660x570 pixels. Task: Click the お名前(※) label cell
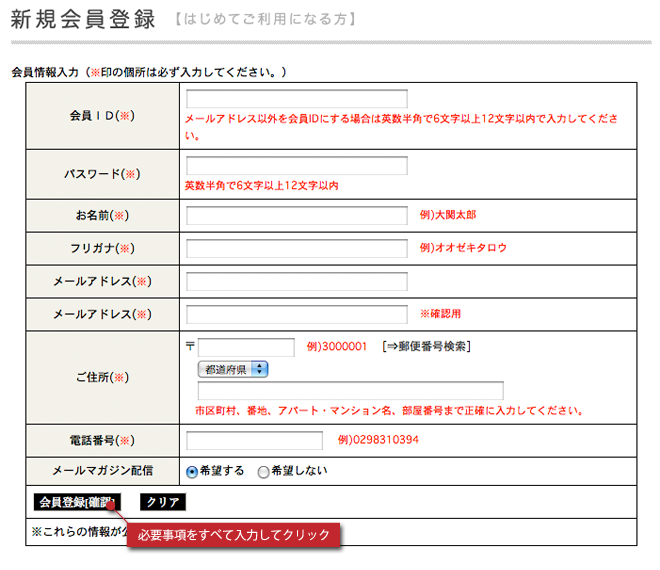(103, 216)
